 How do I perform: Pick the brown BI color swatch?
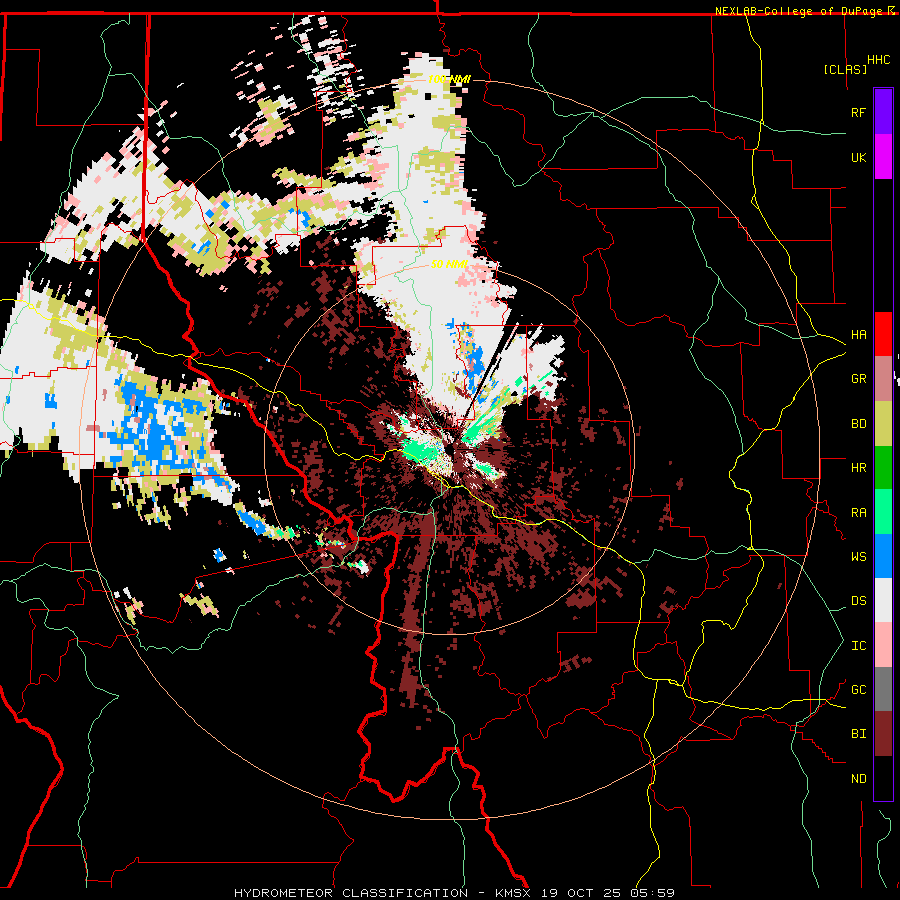point(883,734)
